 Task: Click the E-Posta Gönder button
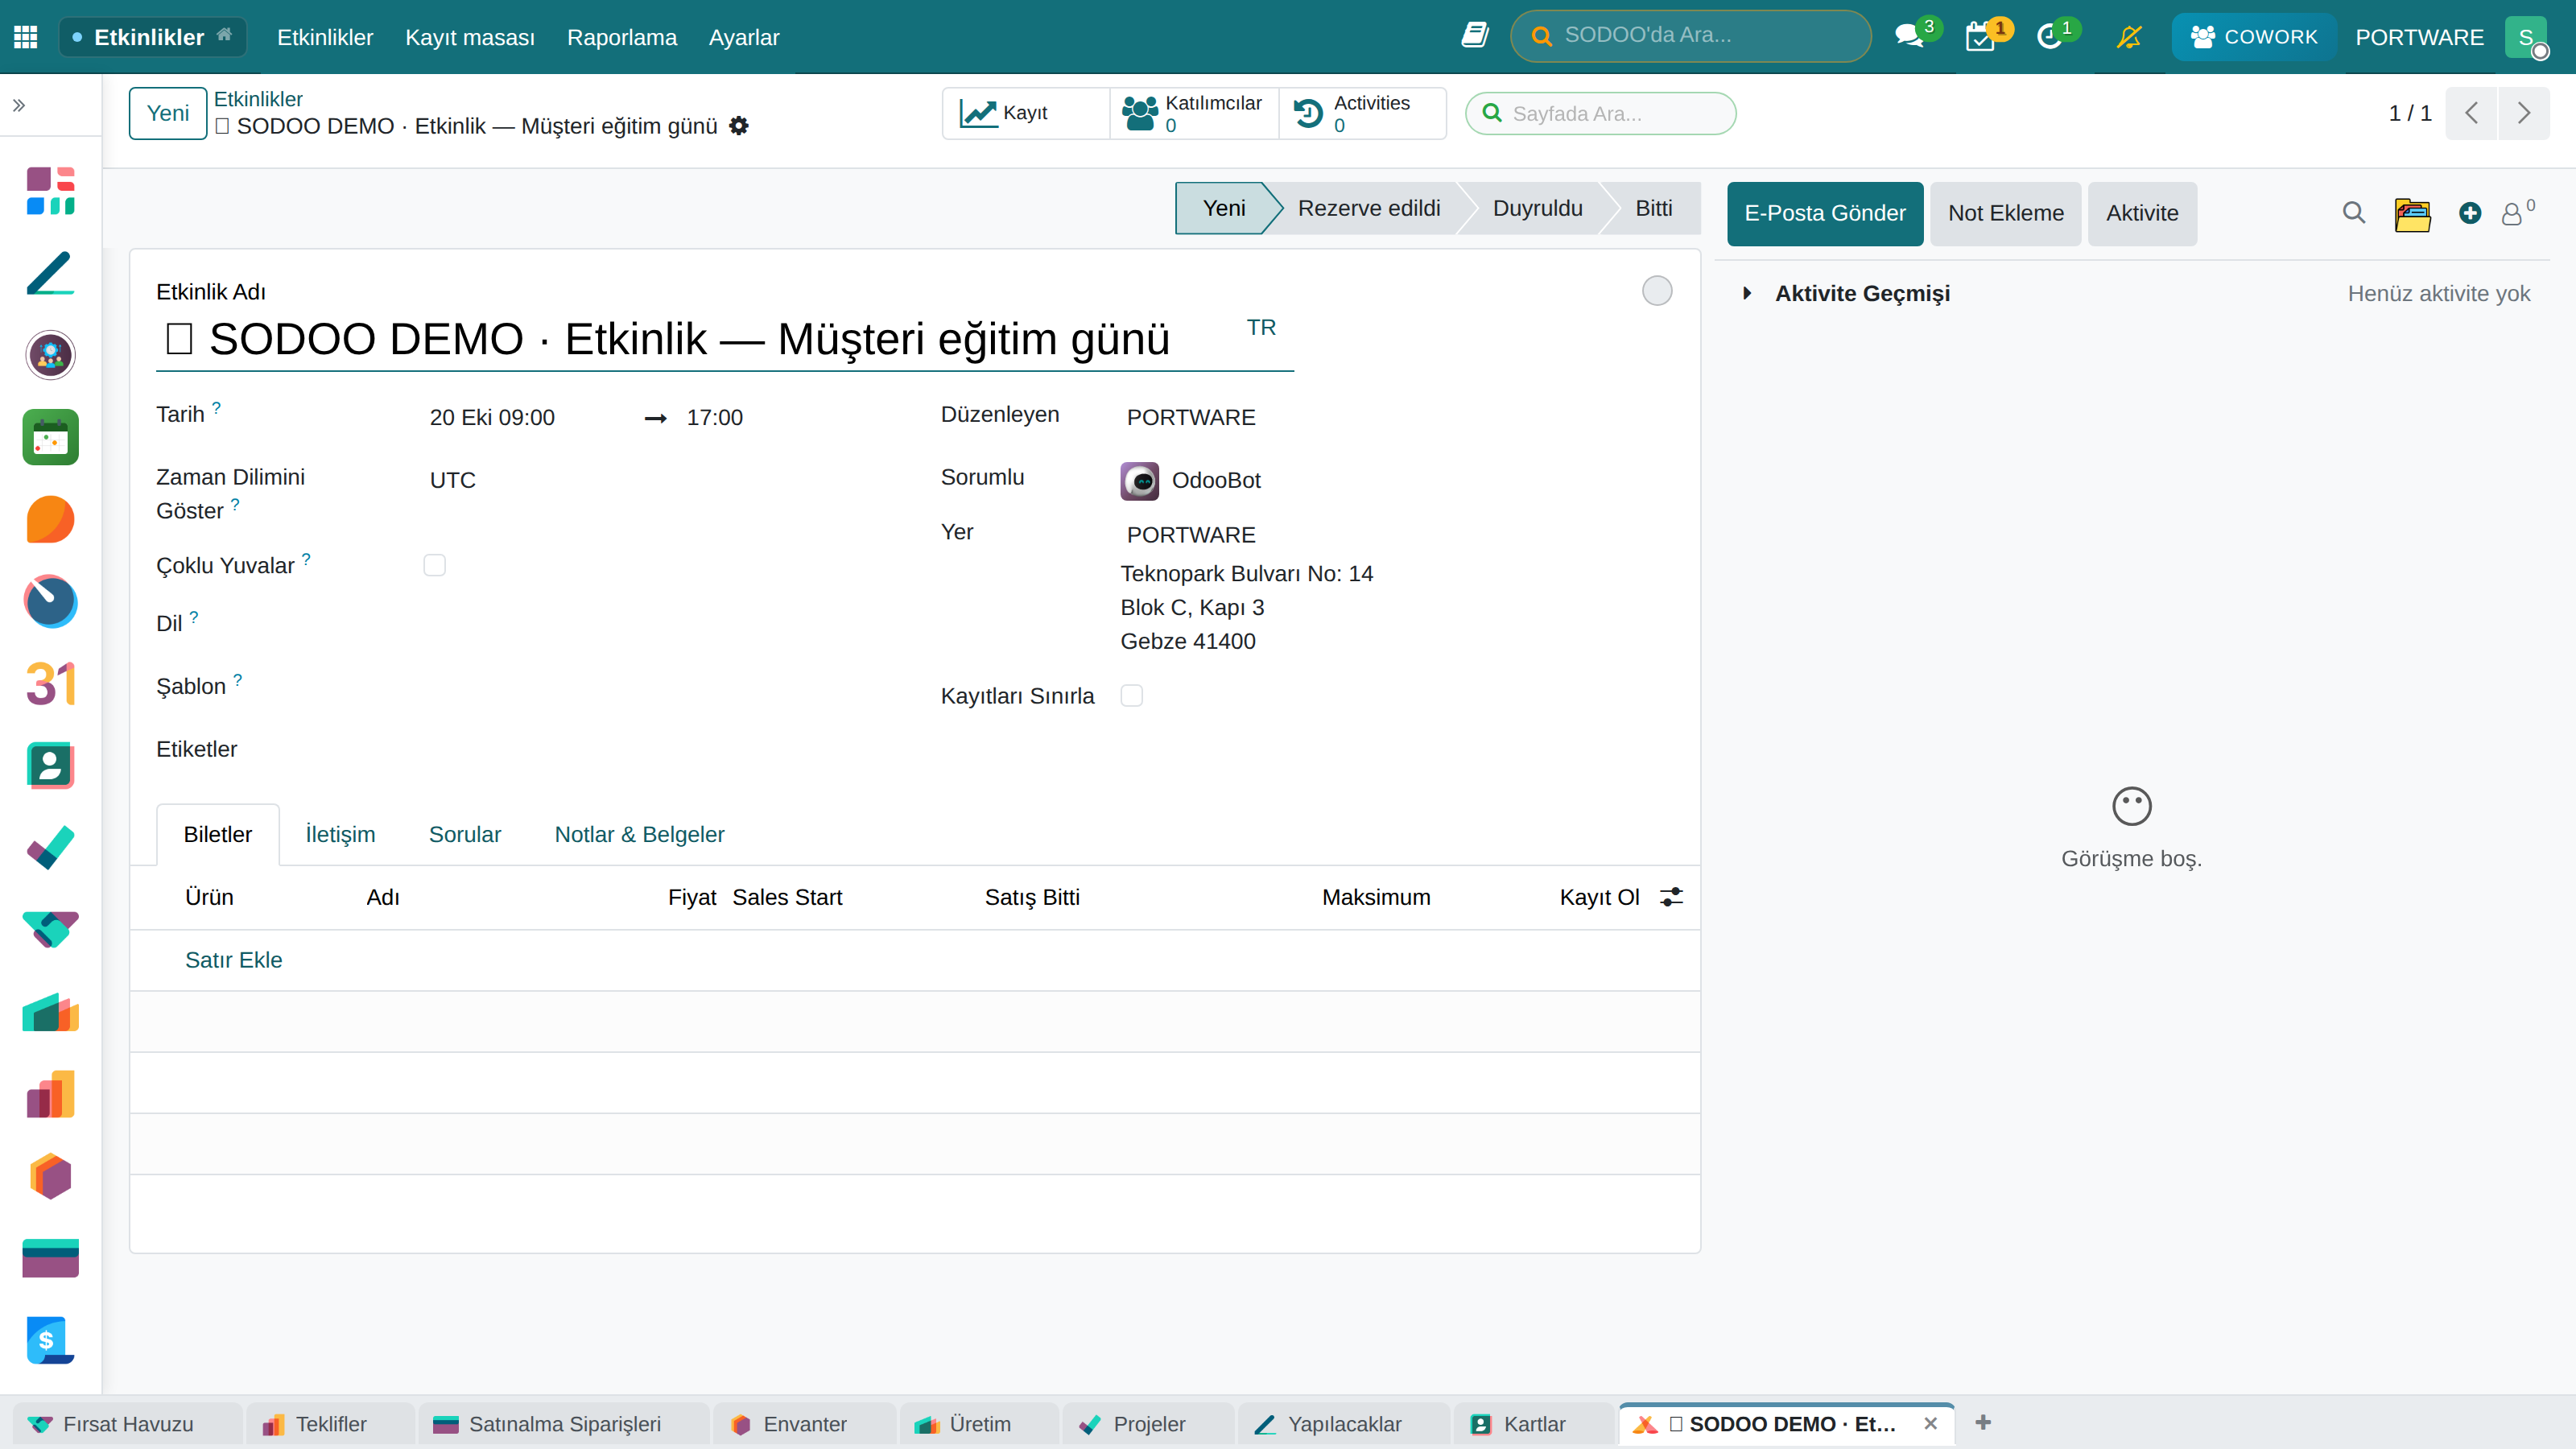pyautogui.click(x=1825, y=213)
